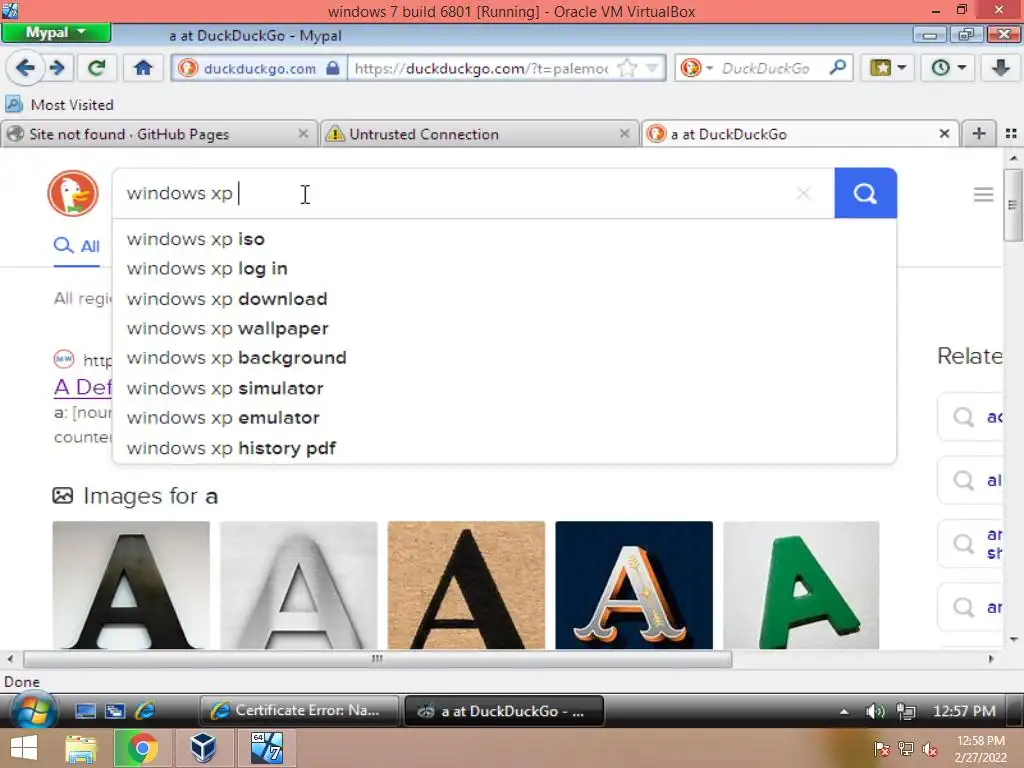Choose suggestion windows xp log in

coord(504,268)
